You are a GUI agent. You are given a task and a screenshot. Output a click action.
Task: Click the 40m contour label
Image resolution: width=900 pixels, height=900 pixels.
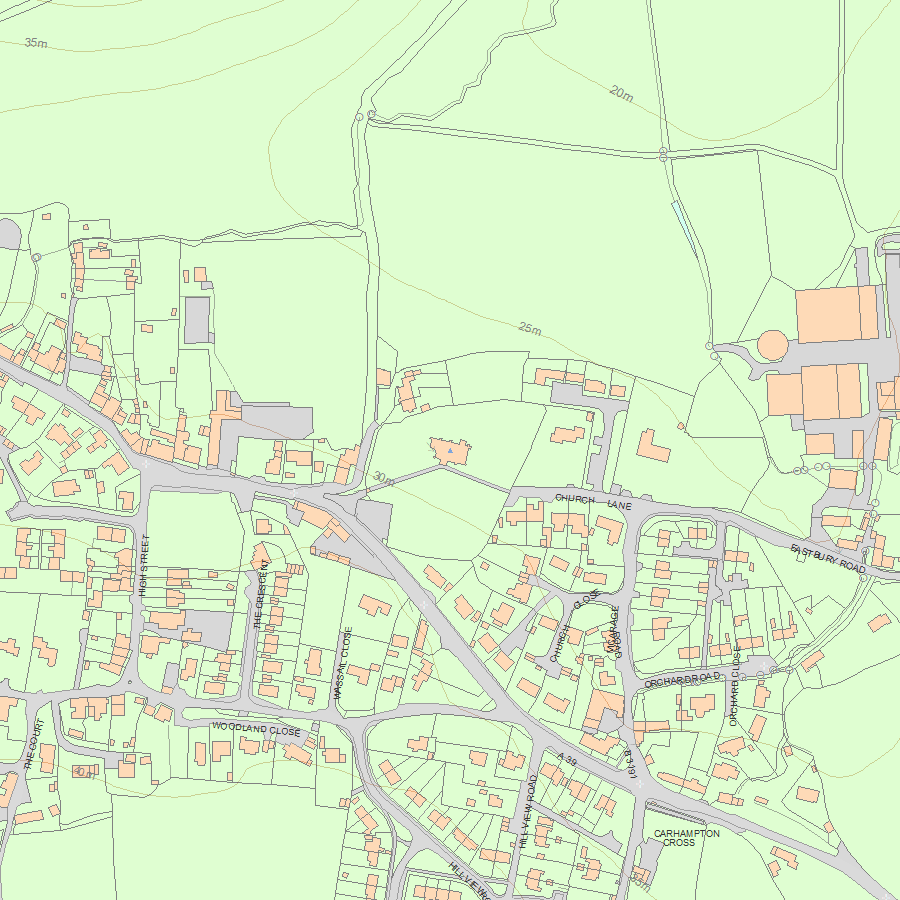84,773
